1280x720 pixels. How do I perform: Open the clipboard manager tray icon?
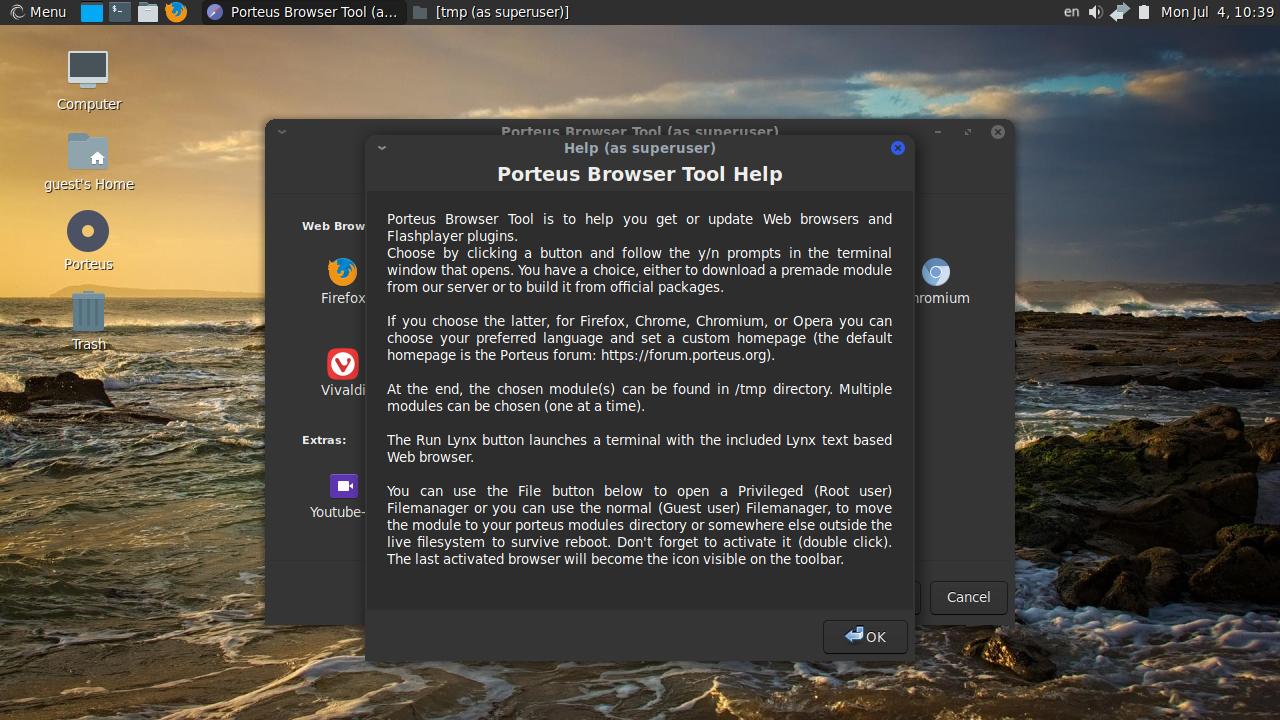(1144, 12)
